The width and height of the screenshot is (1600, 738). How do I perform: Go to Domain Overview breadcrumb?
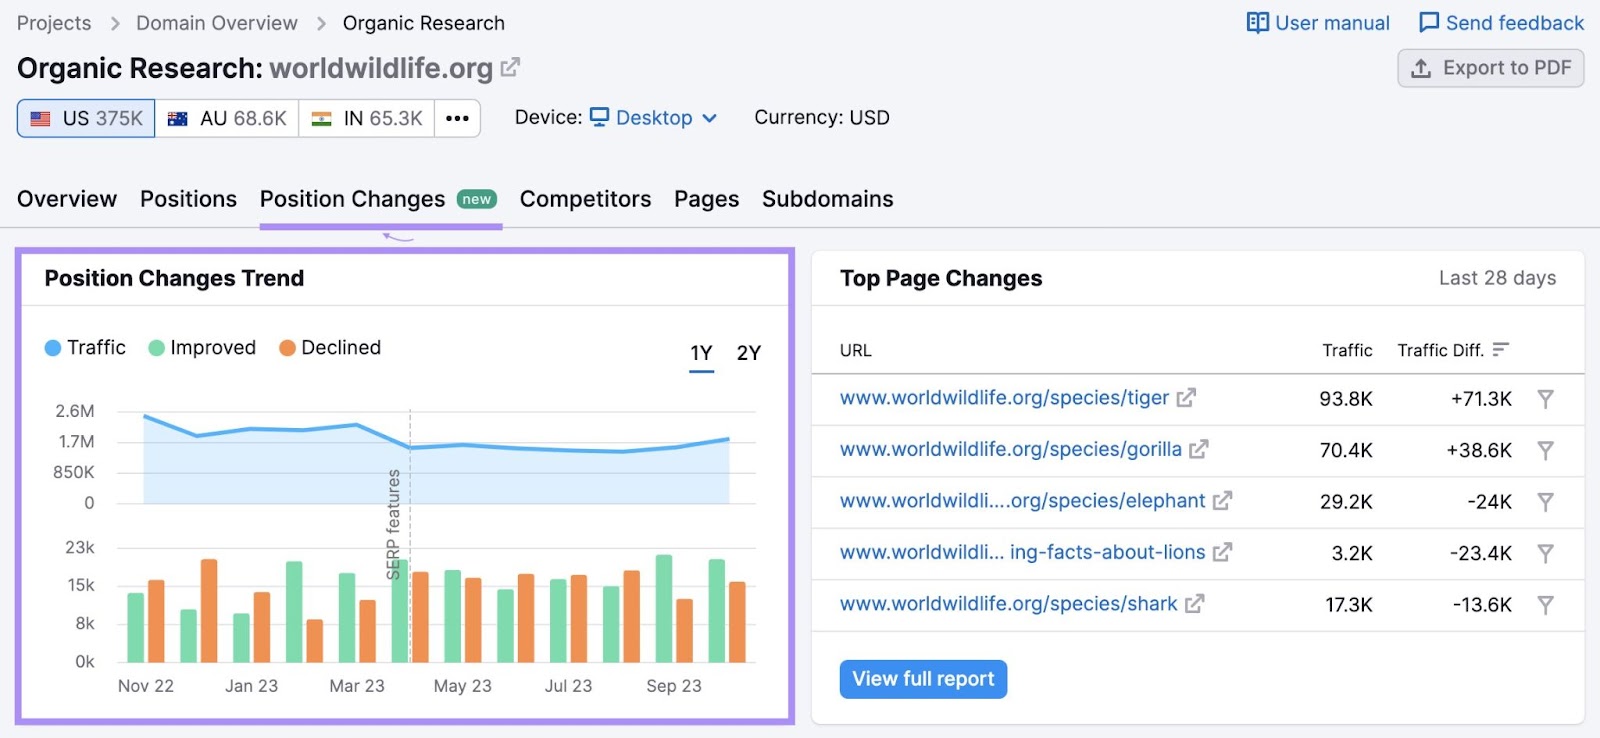point(217,23)
